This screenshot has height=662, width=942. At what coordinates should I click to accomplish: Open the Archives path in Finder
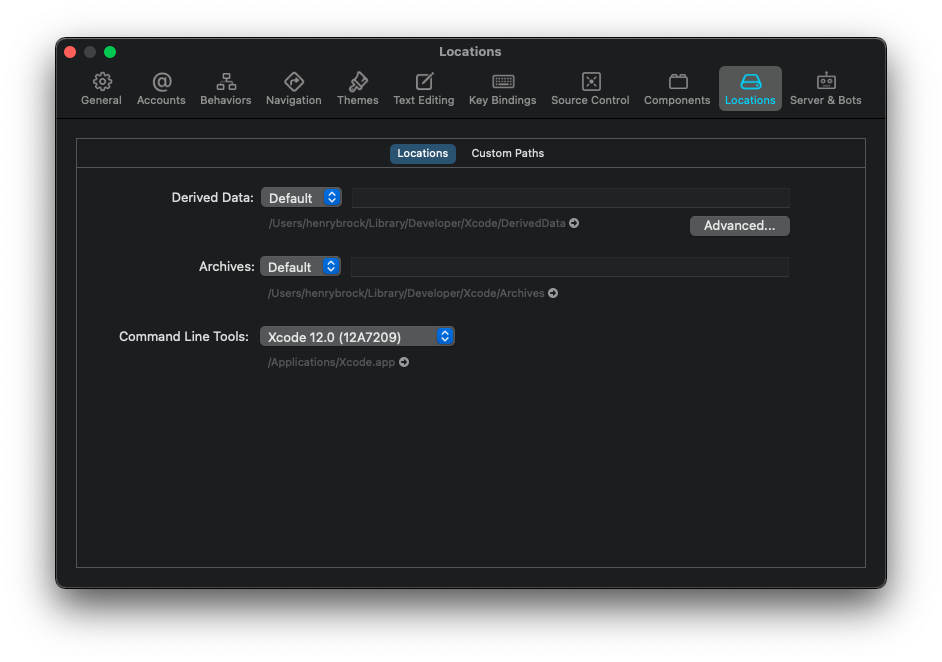(553, 293)
